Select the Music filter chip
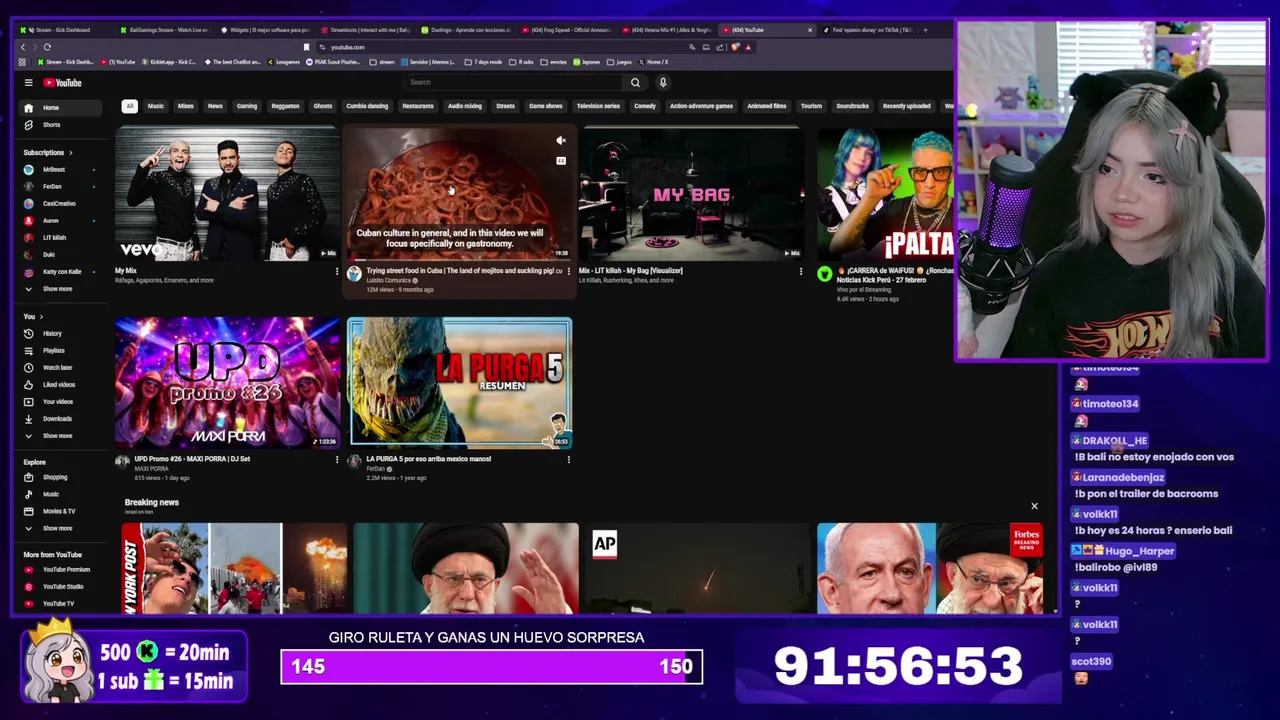This screenshot has height=720, width=1280. pyautogui.click(x=156, y=106)
